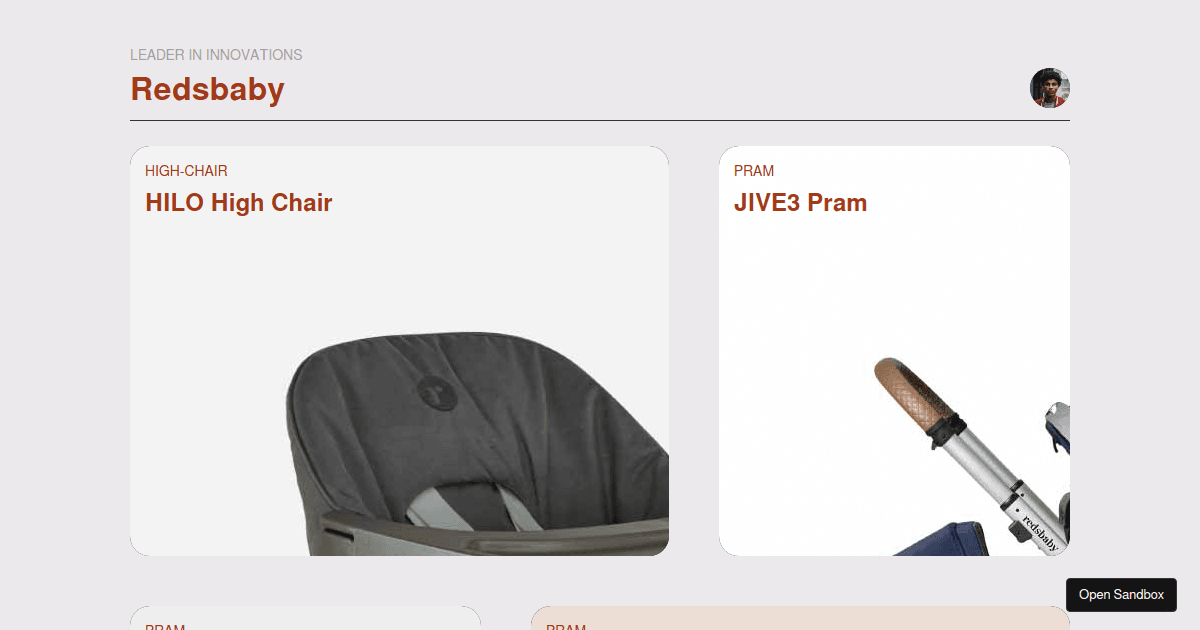The height and width of the screenshot is (630, 1200).
Task: Click the wooden tray edge of chair
Action: tap(480, 537)
